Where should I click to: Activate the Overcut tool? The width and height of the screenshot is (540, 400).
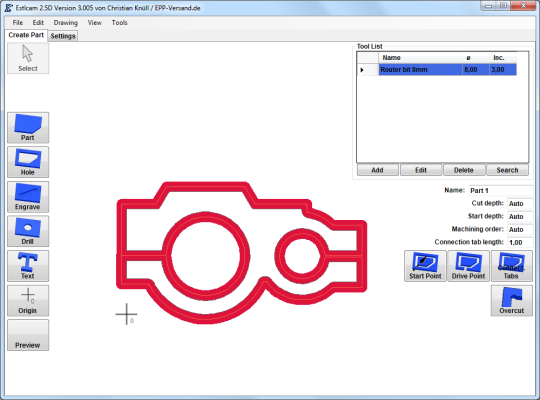pos(512,300)
